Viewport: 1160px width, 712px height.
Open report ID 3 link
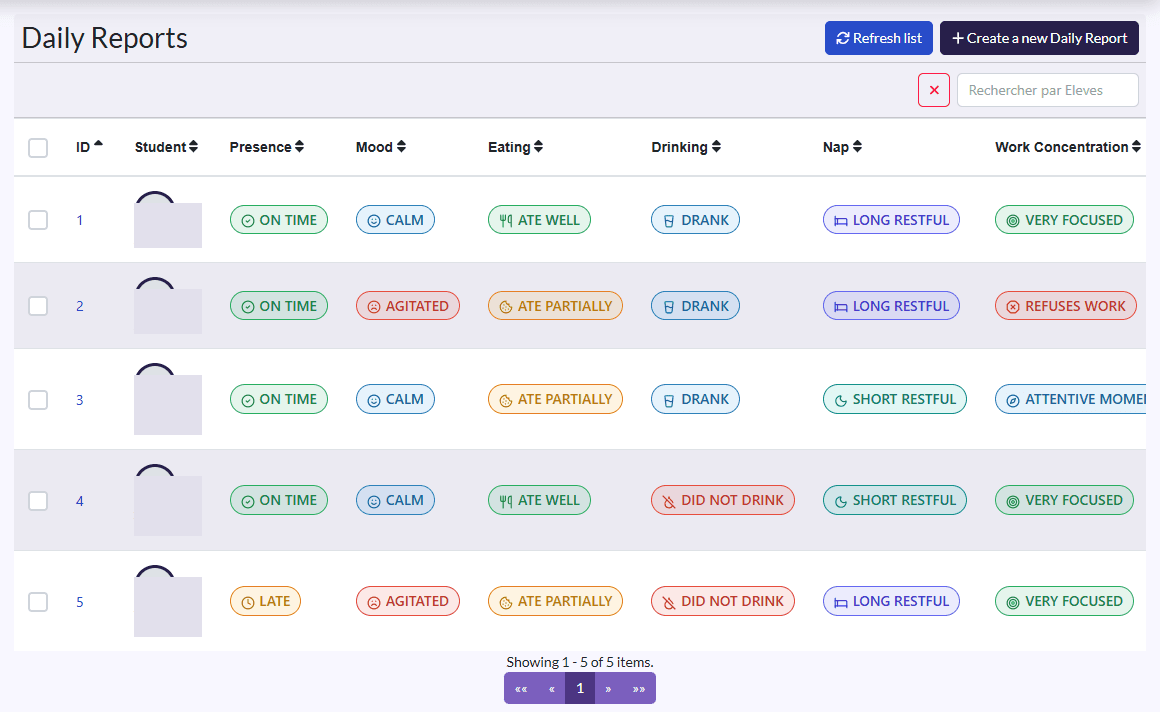[80, 400]
